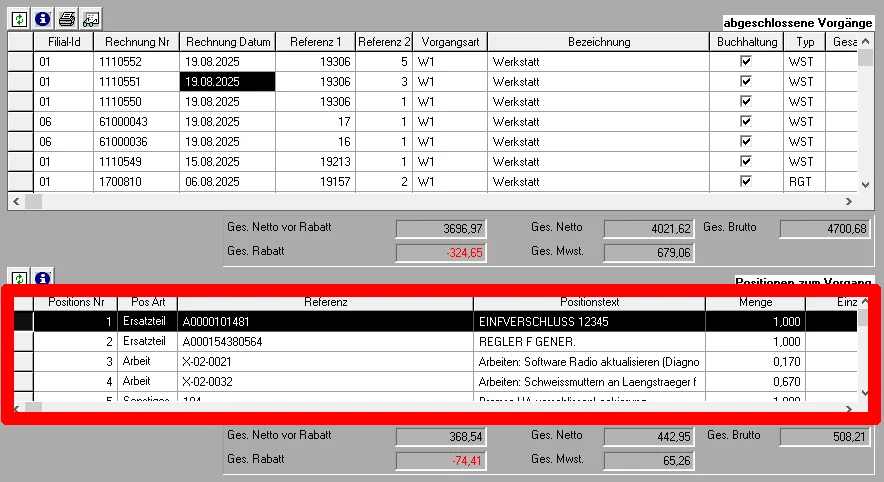Click Ges. Netto field showing 4021,62
The width and height of the screenshot is (884, 482).
[x=648, y=229]
